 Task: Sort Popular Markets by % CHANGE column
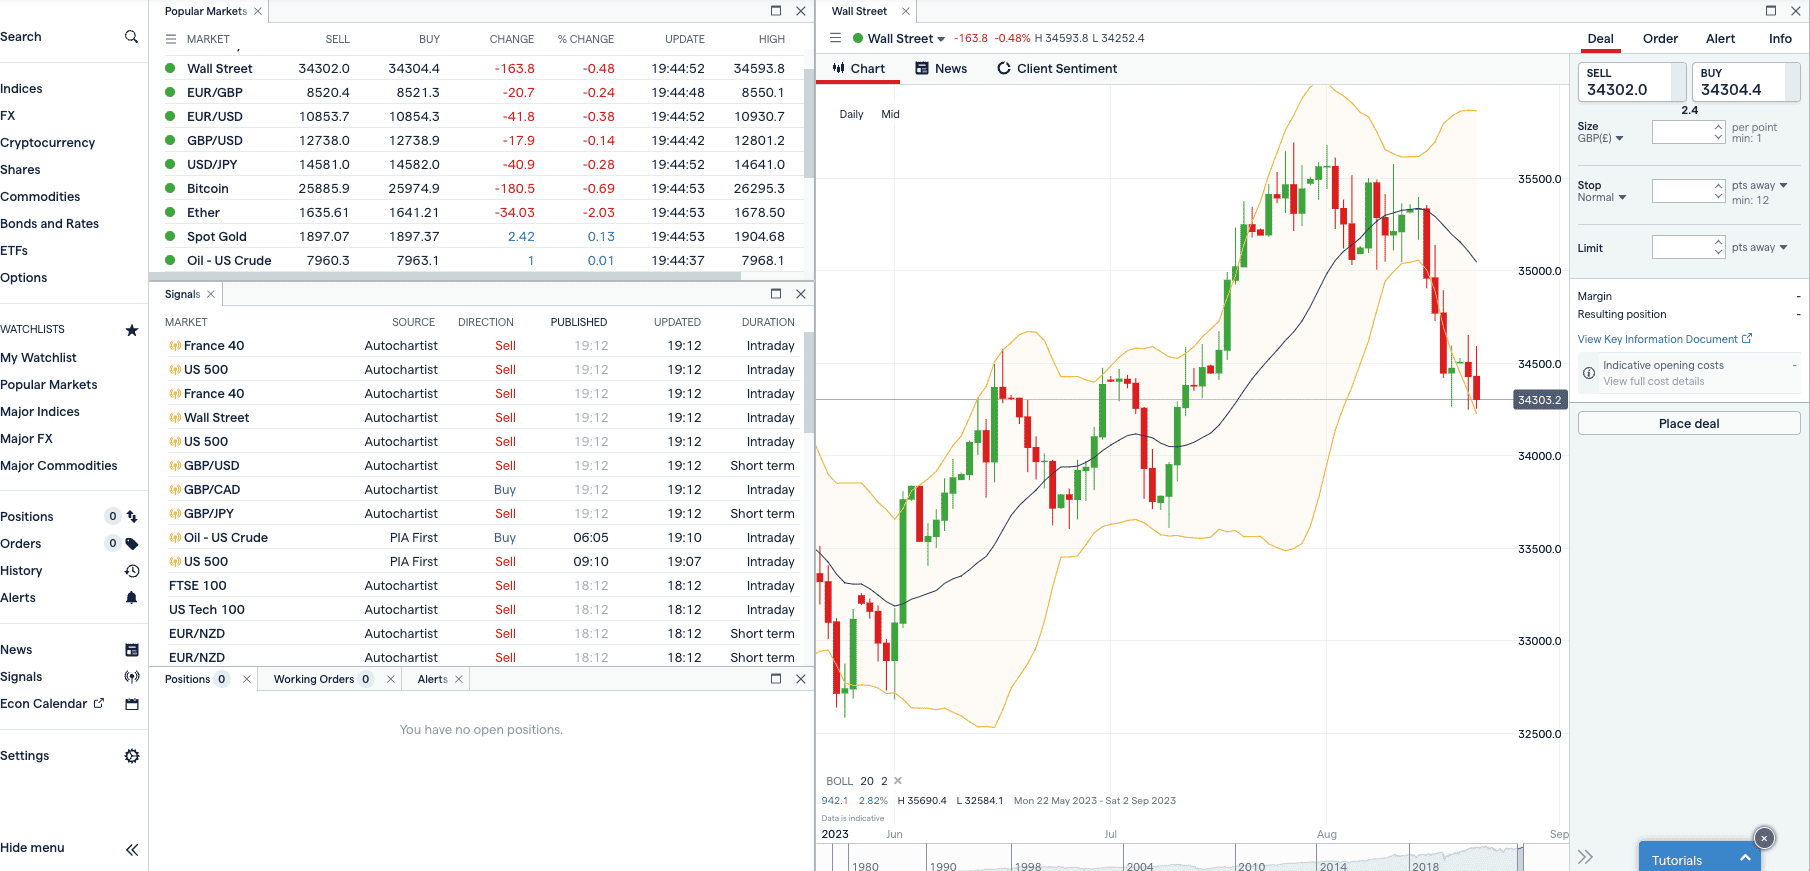point(586,39)
